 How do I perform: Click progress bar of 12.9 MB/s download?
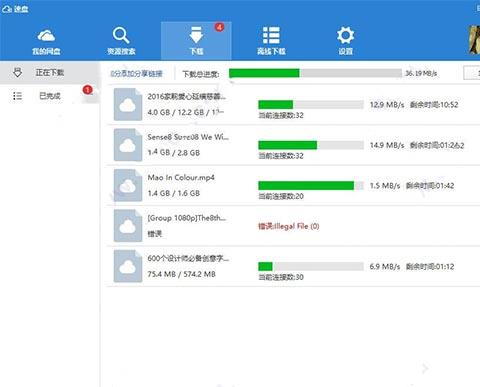click(311, 105)
